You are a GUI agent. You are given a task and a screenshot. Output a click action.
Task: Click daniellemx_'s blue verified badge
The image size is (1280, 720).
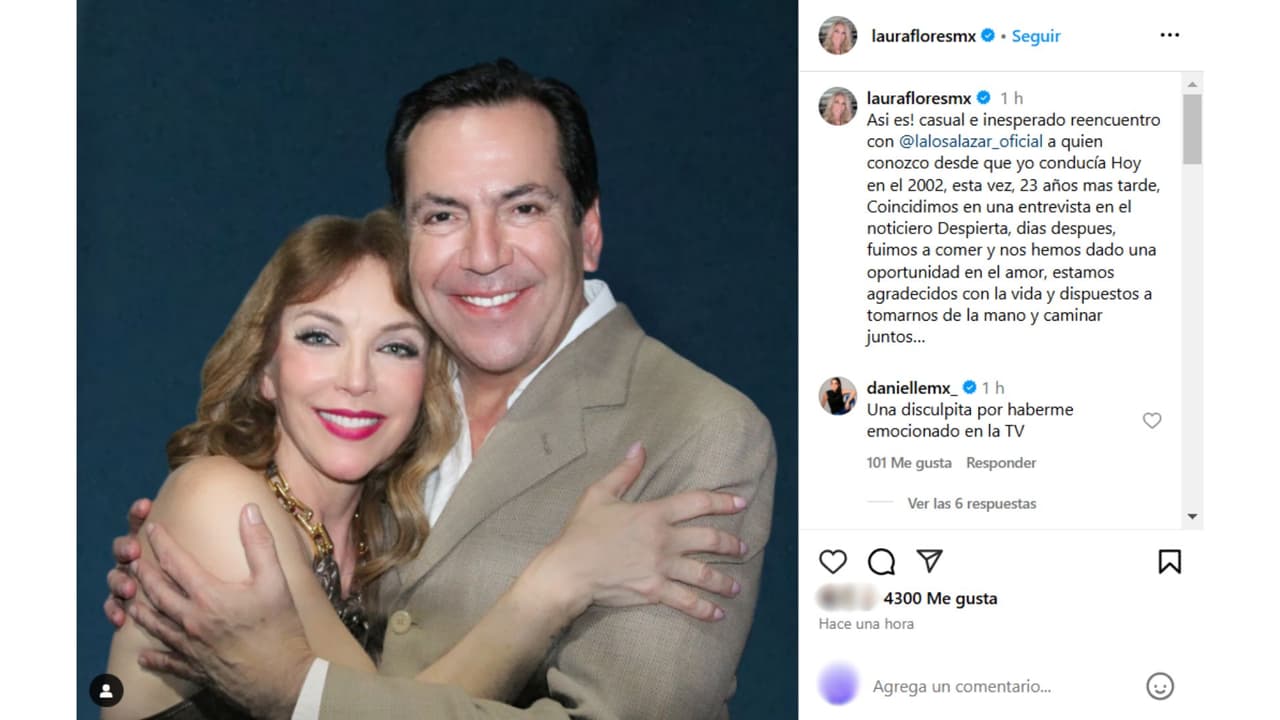click(967, 388)
